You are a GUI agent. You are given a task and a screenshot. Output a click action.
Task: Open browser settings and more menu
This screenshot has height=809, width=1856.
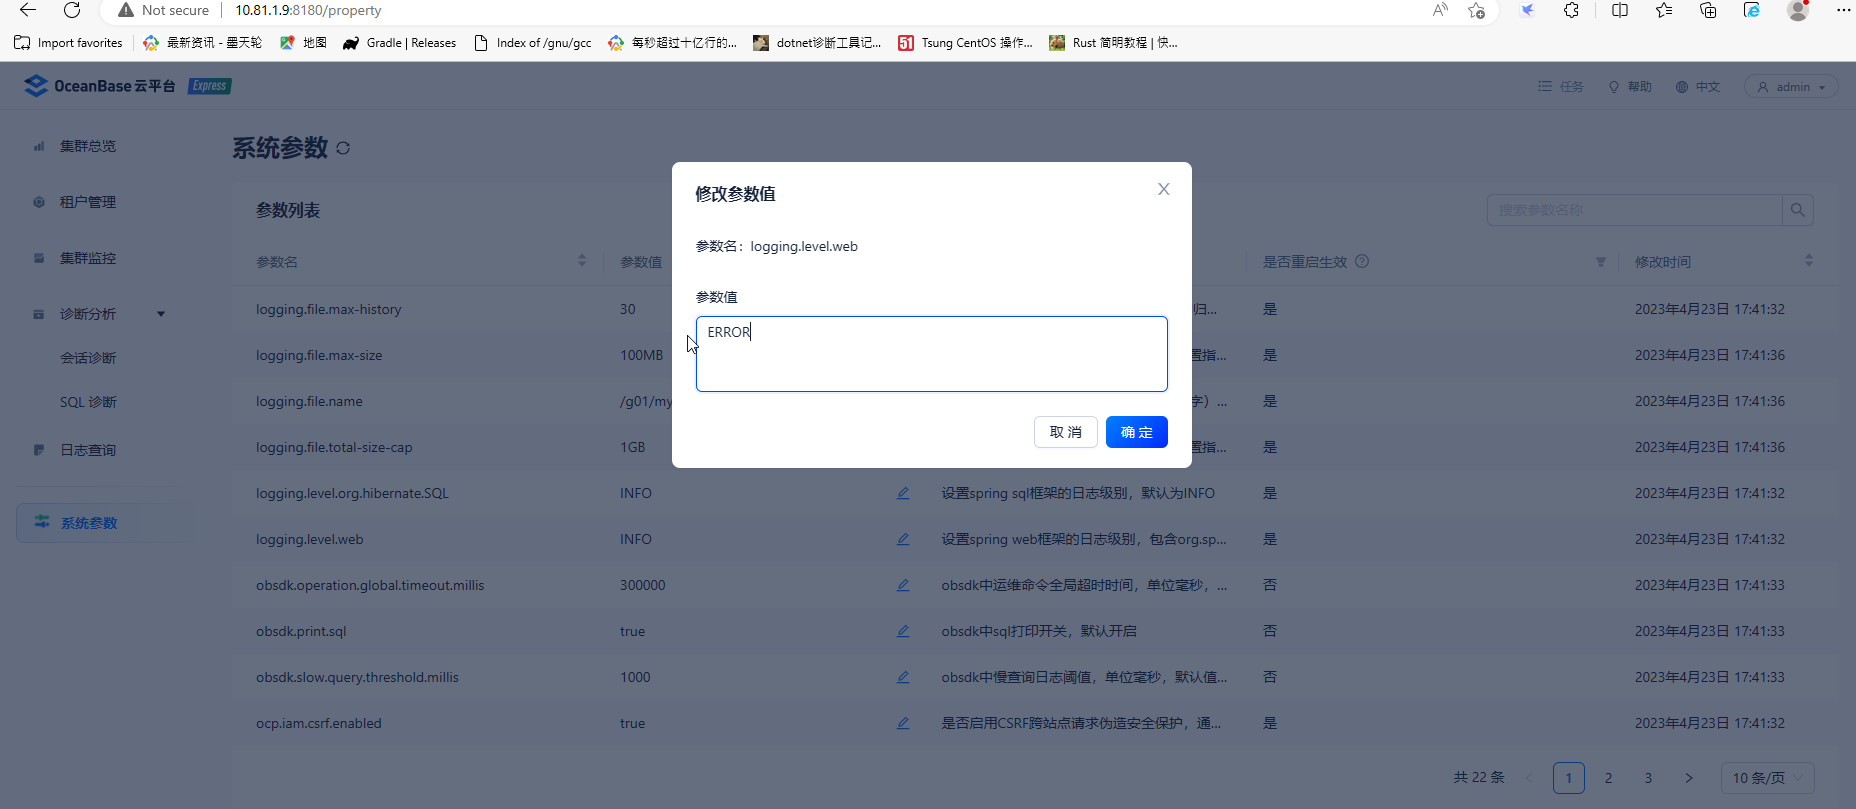pos(1843,10)
